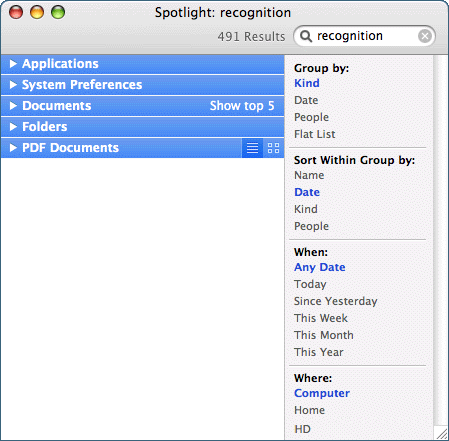Show top 5 documents

point(242,106)
